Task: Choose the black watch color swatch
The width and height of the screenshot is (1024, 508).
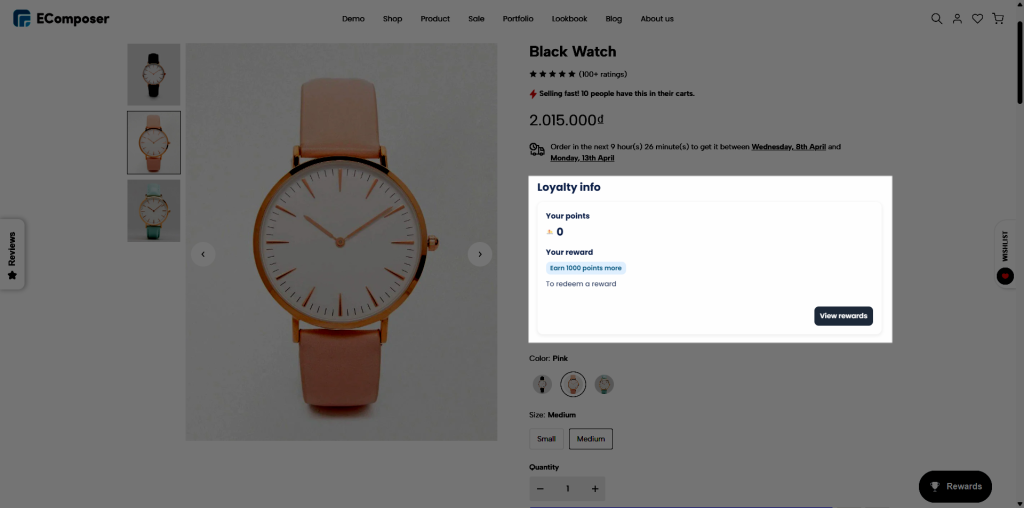Action: (541, 384)
